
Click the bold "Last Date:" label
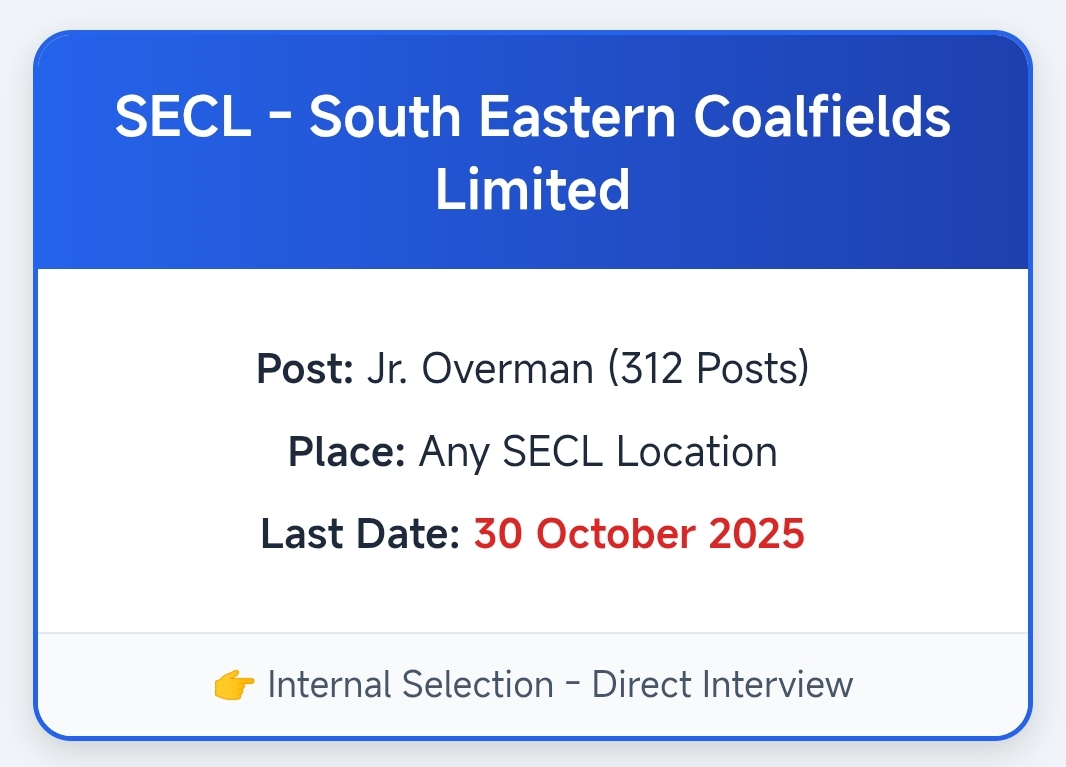tap(360, 534)
